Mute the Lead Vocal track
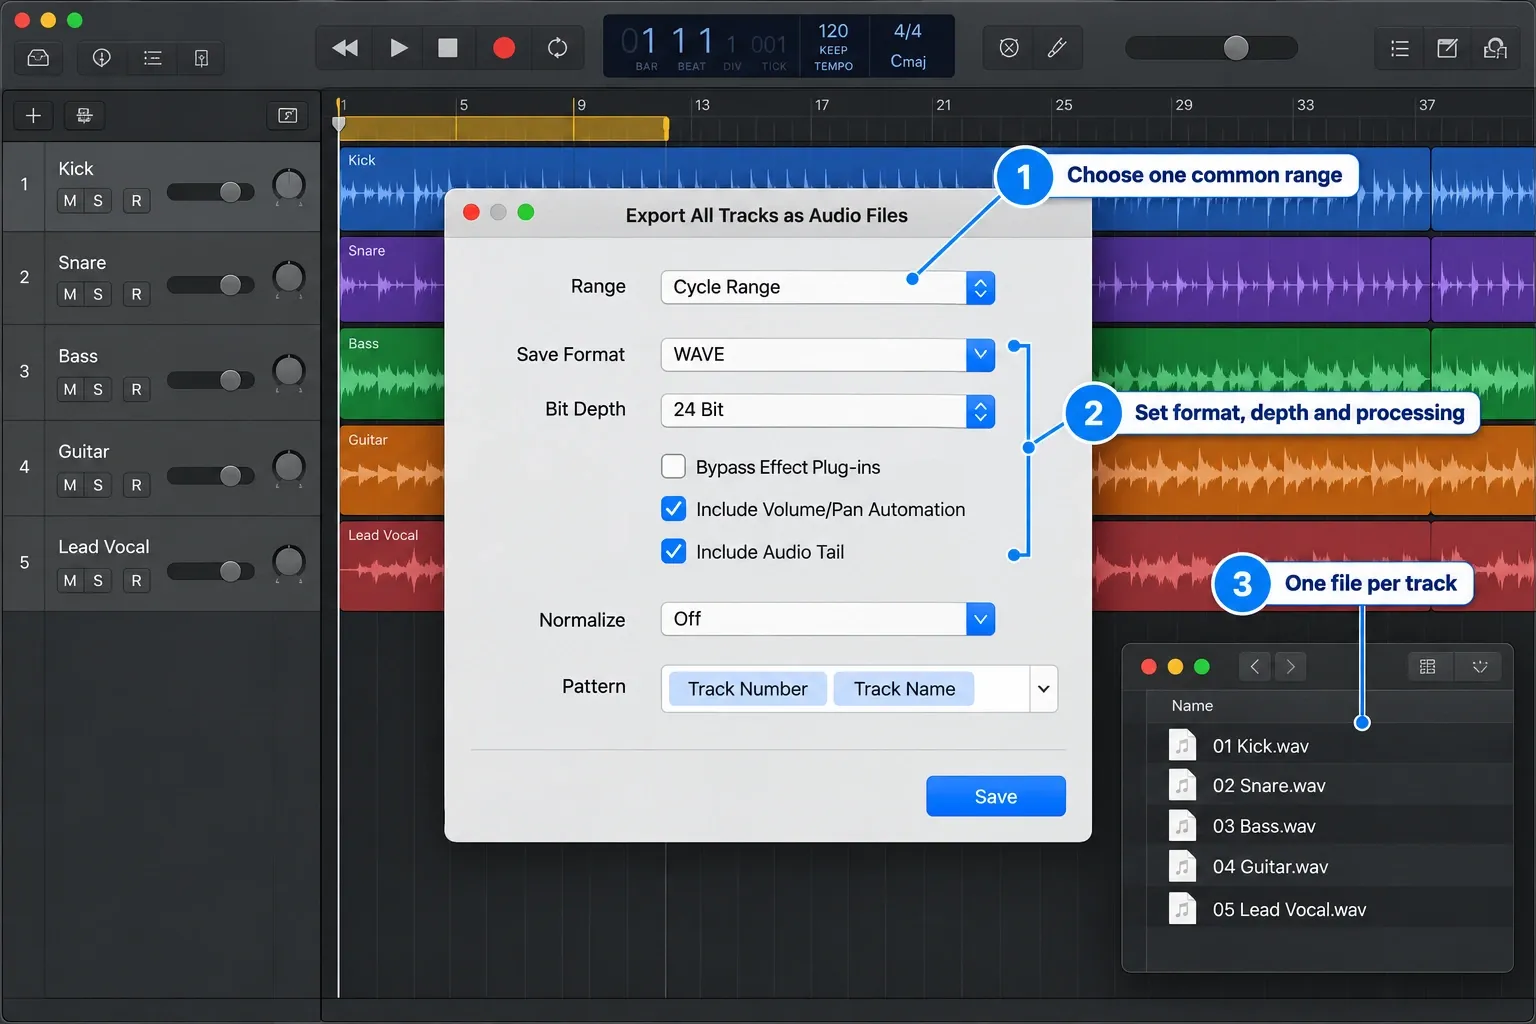Screen dimensions: 1536x1024 (x=70, y=581)
